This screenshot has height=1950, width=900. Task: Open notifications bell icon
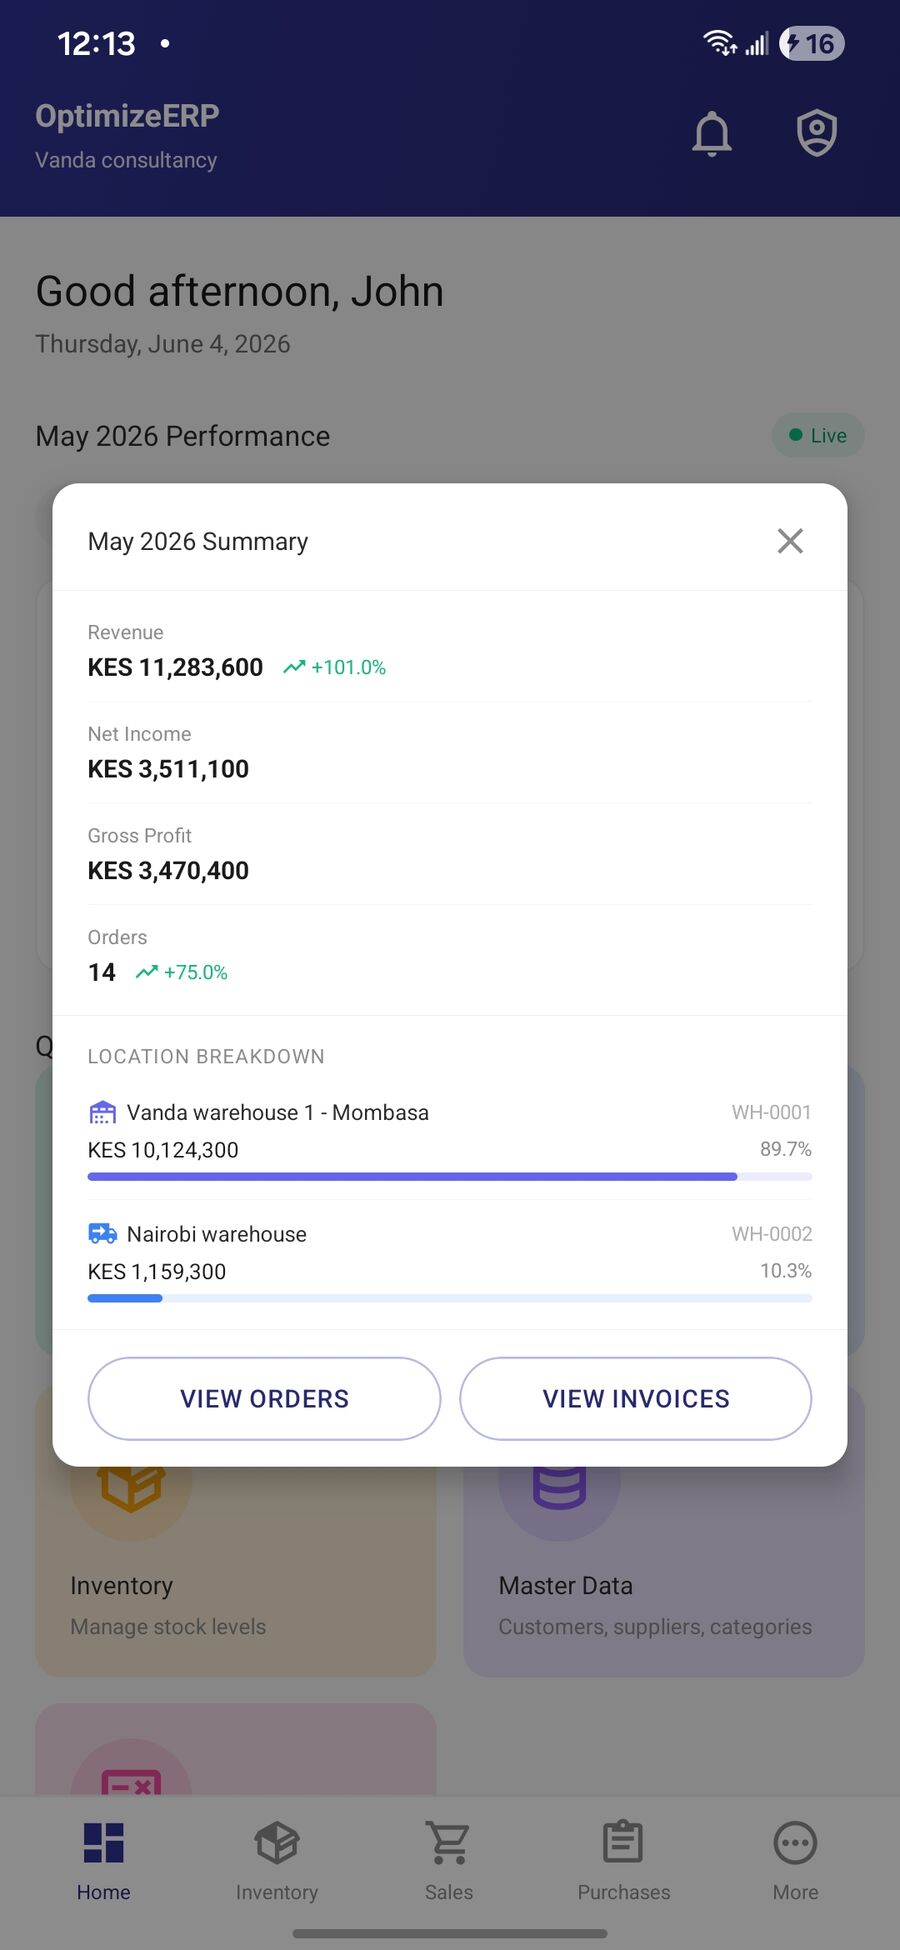point(712,133)
